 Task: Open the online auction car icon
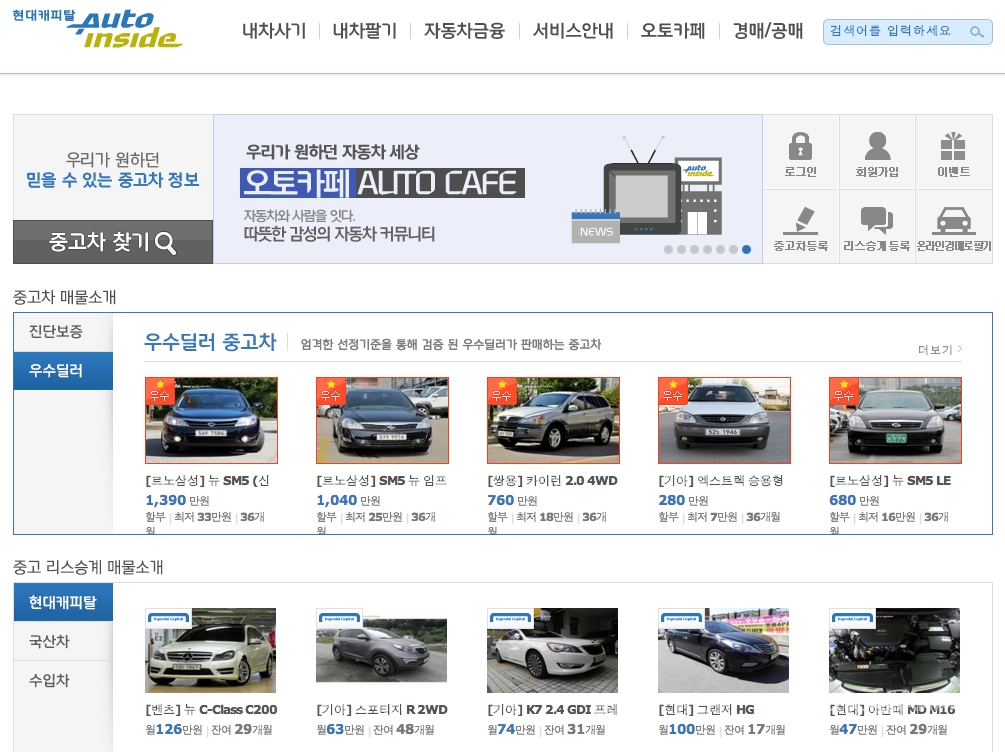(953, 221)
